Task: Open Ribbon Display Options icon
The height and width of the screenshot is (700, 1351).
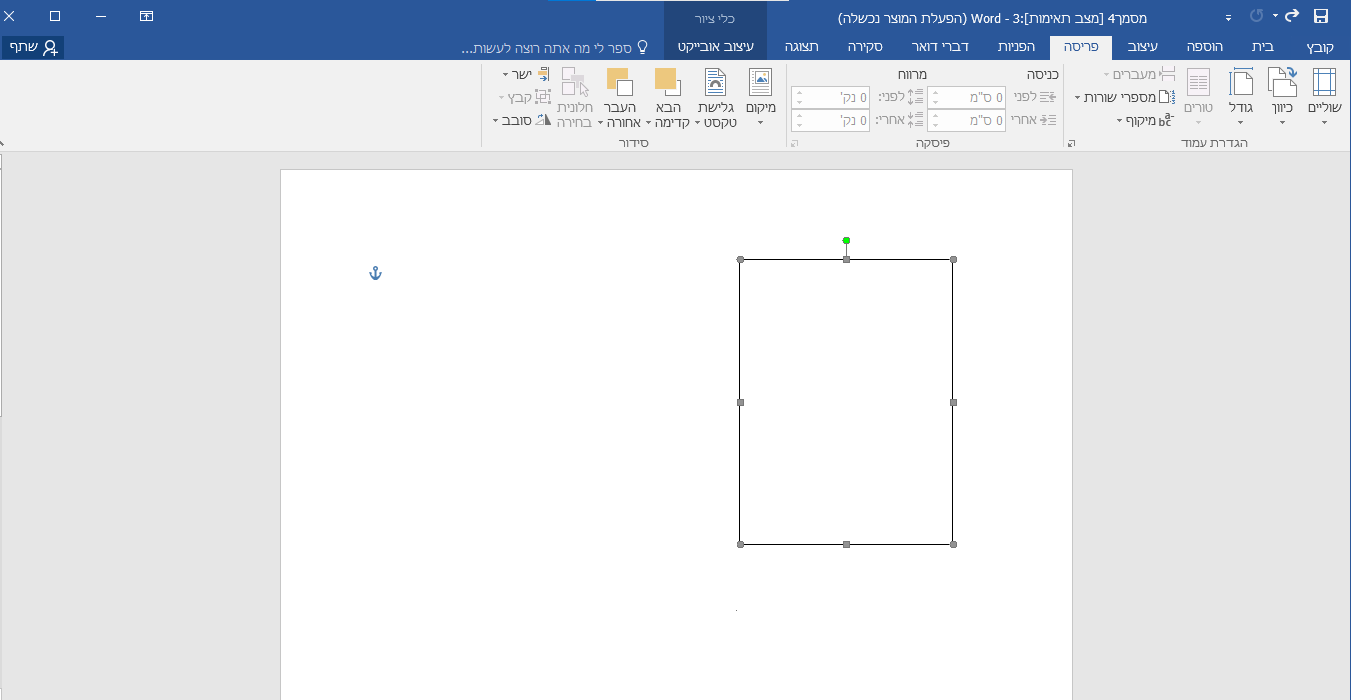Action: pyautogui.click(x=147, y=16)
